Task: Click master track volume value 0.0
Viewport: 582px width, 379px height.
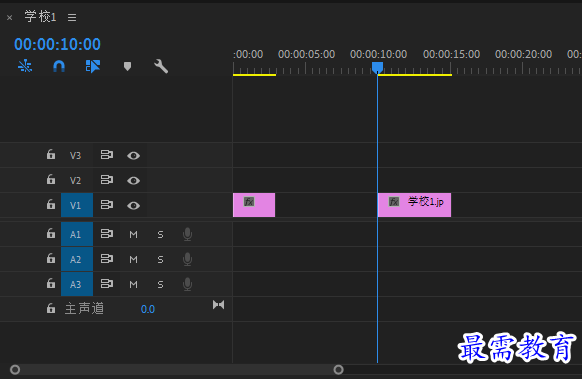Action: coord(148,309)
